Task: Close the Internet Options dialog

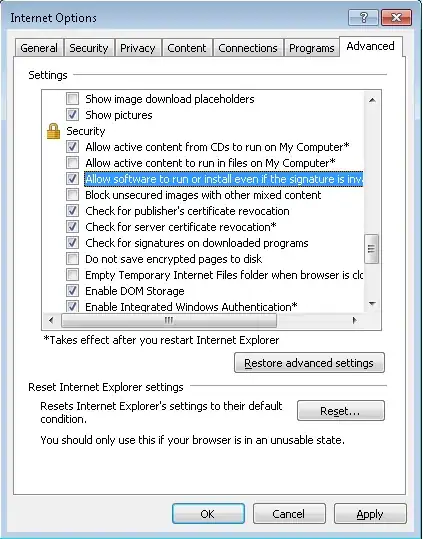Action: click(396, 17)
